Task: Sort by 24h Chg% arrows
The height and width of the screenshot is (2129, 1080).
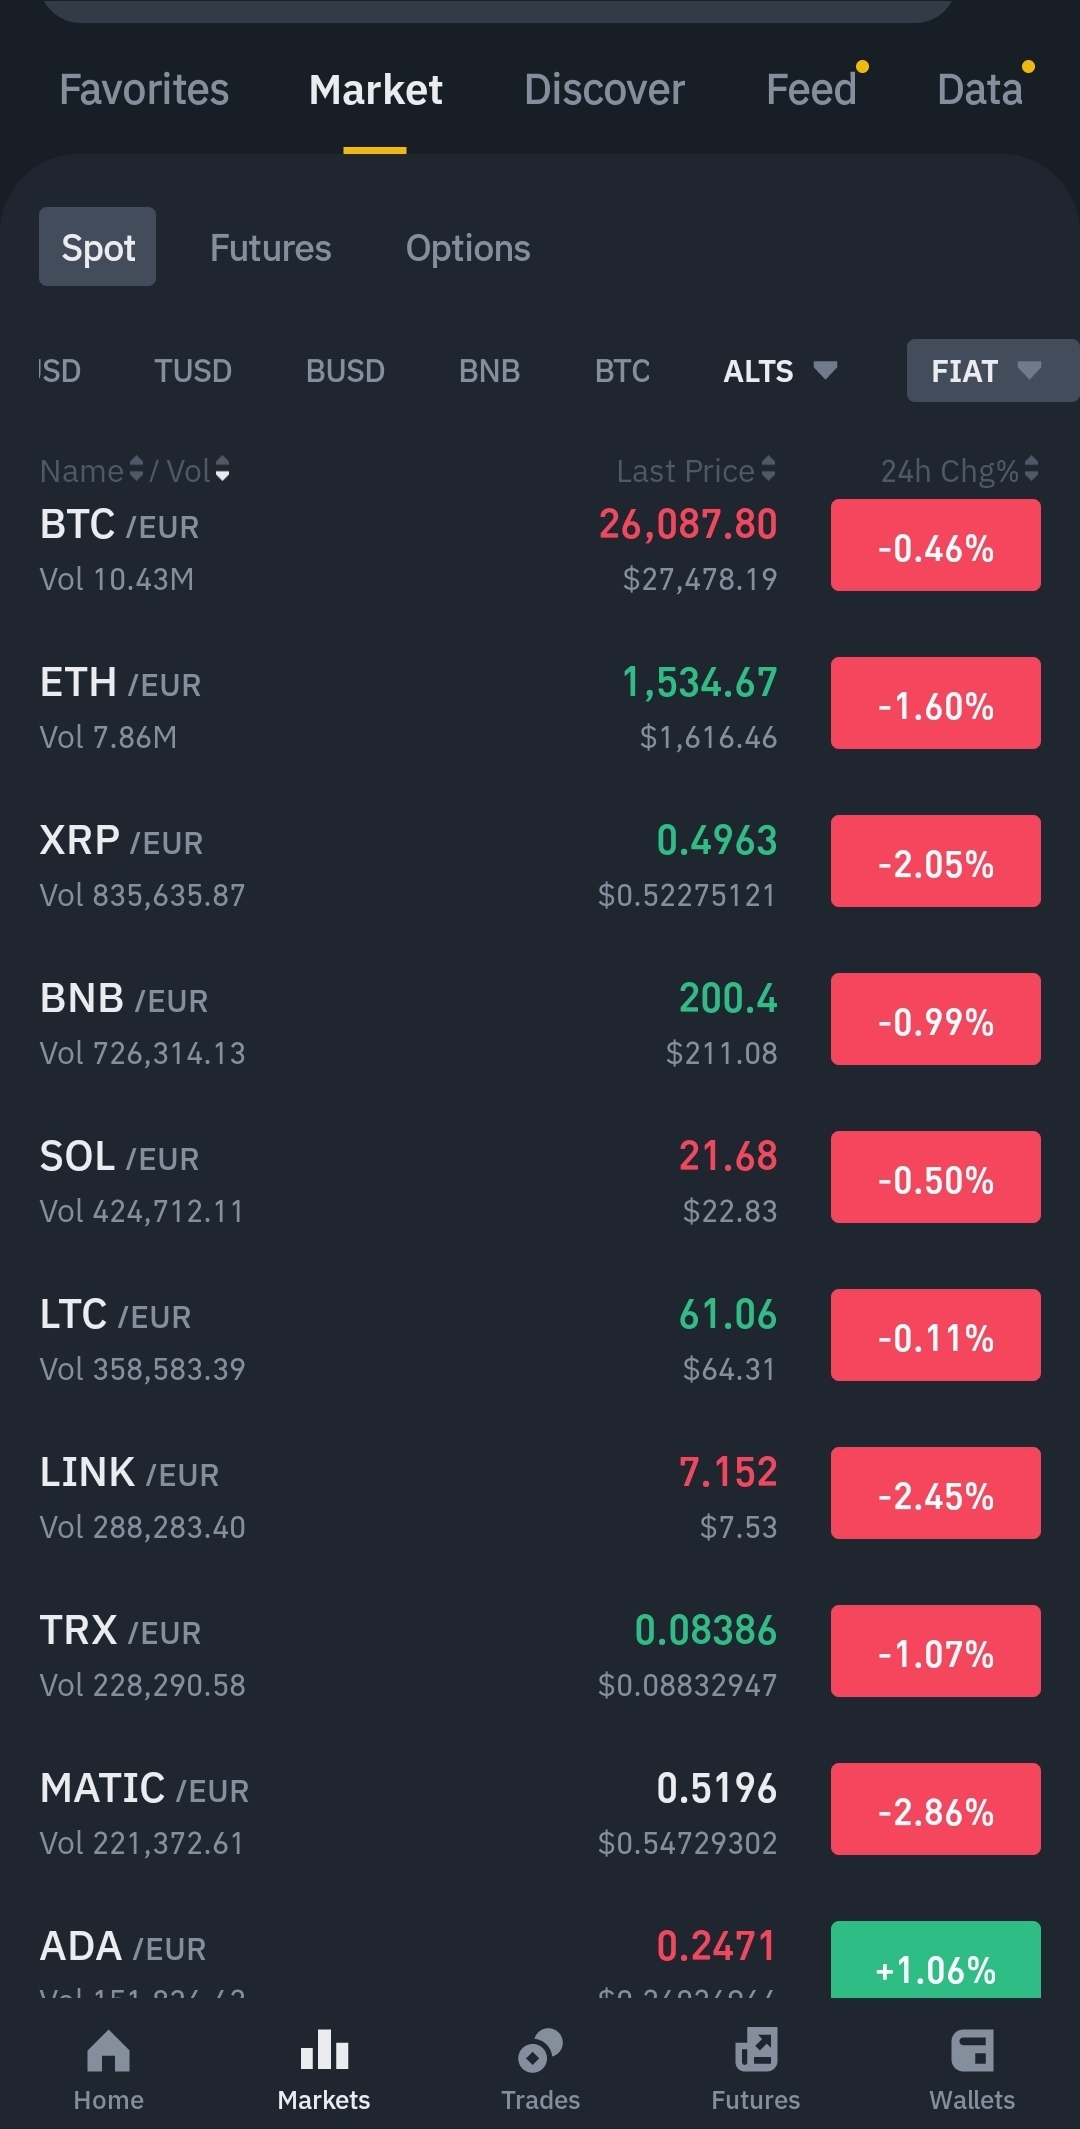Action: point(1032,470)
